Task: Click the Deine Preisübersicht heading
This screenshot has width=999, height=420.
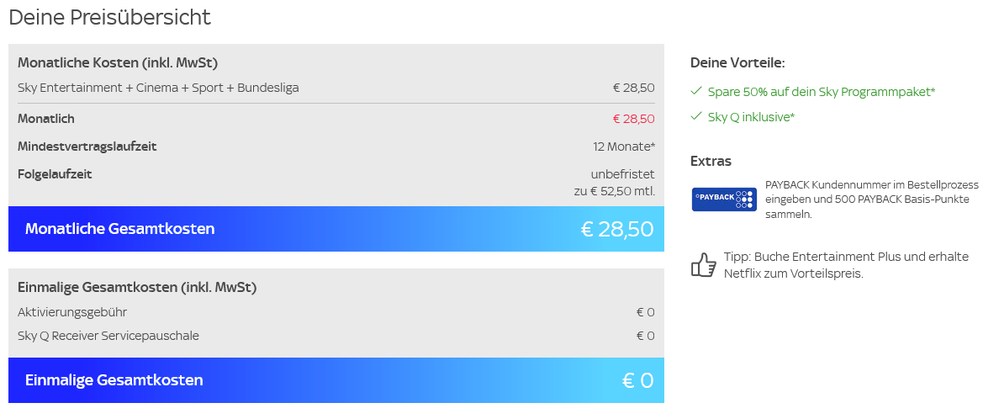Action: [109, 17]
